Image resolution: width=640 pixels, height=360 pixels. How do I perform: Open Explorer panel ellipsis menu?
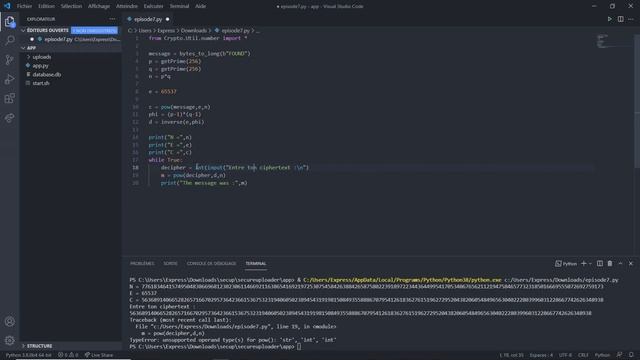(x=112, y=19)
